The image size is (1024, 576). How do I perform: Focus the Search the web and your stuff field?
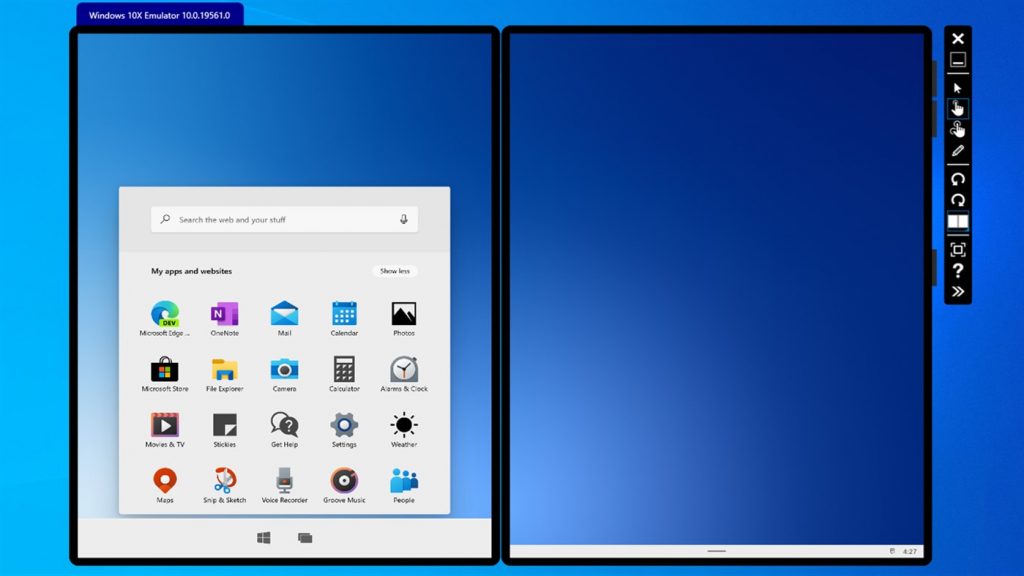click(284, 219)
